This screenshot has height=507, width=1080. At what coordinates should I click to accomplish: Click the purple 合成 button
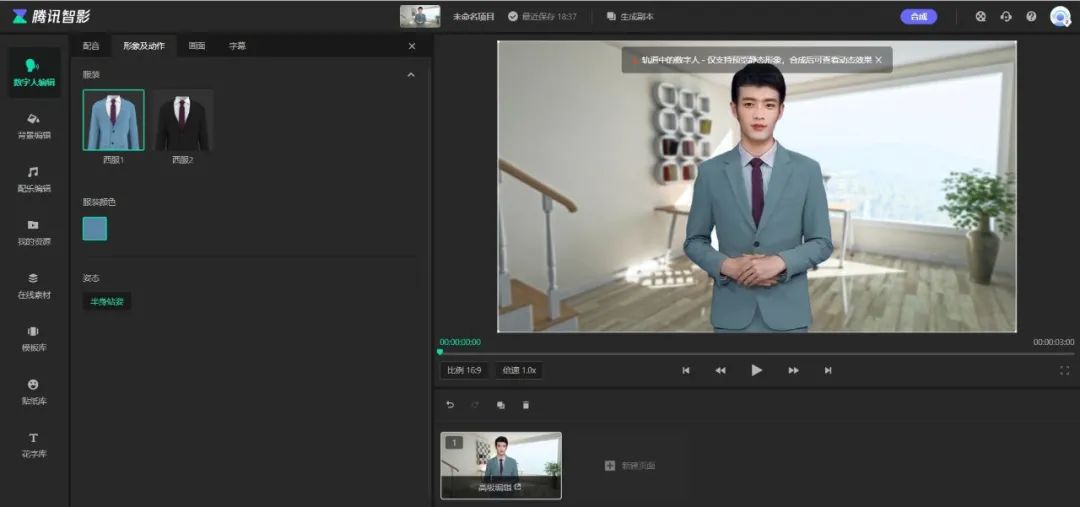pyautogui.click(x=918, y=17)
